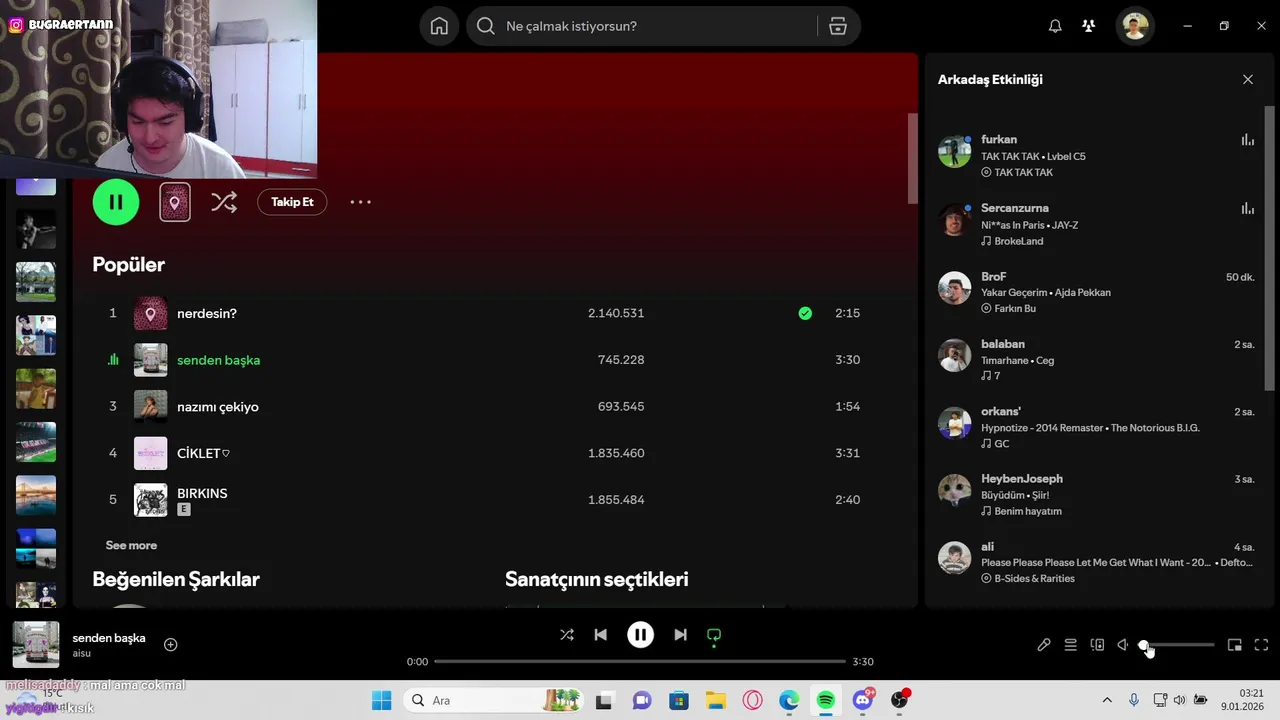Open the user profile avatar menu
Viewport: 1280px width, 720px height.
[1135, 26]
